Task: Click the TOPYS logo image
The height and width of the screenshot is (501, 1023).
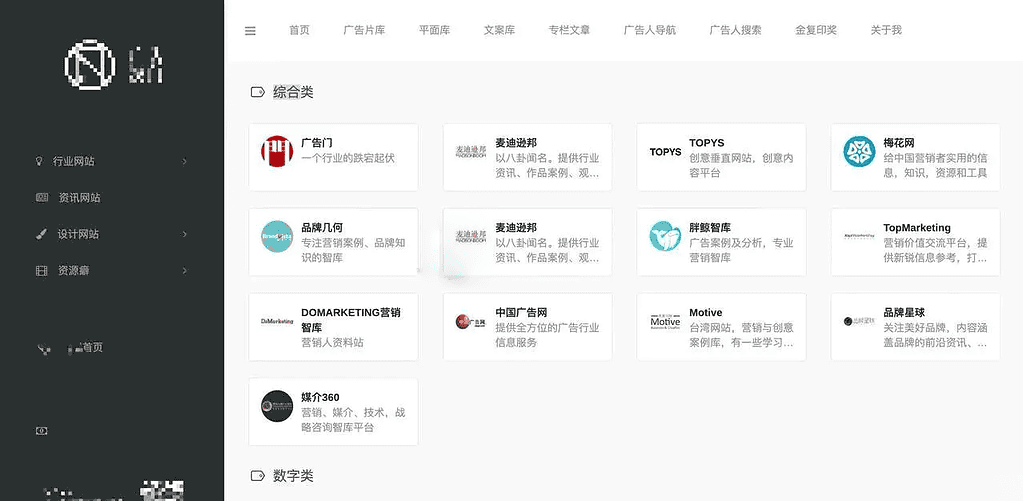Action: tap(665, 152)
